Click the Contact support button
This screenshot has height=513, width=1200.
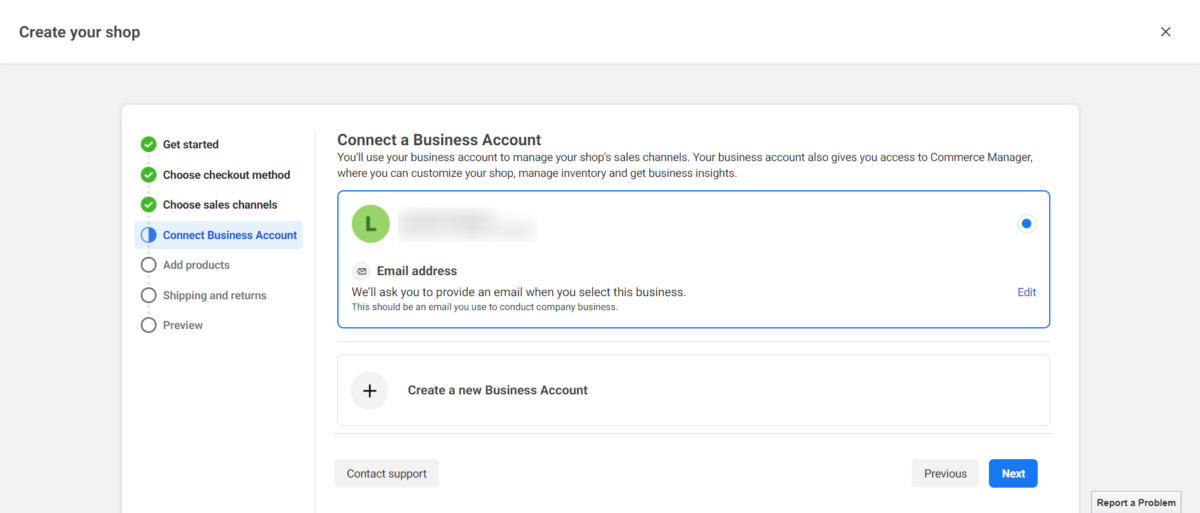pos(386,474)
